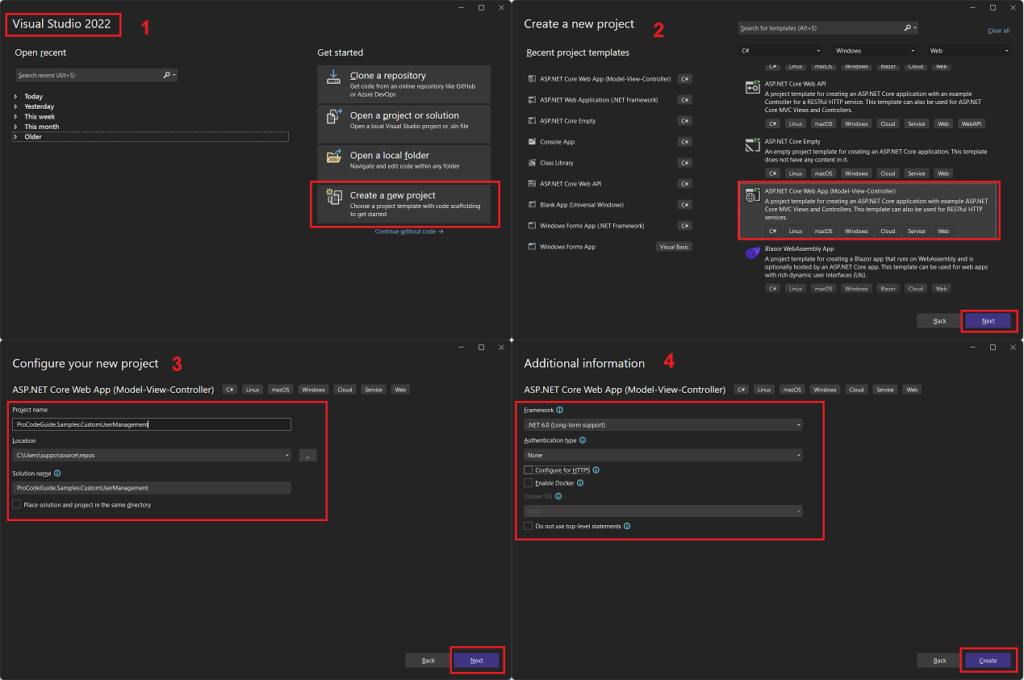Select ASP.NET Core Web API in recent templates
This screenshot has height=680, width=1024.
(609, 184)
